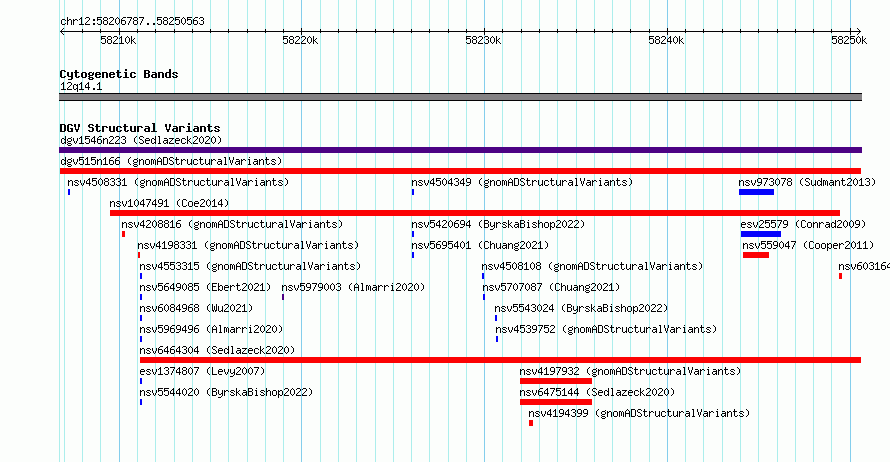Viewport: 890px width, 462px height.
Task: Select the 12q14.1 cytogenetic band bar
Action: tap(460, 97)
